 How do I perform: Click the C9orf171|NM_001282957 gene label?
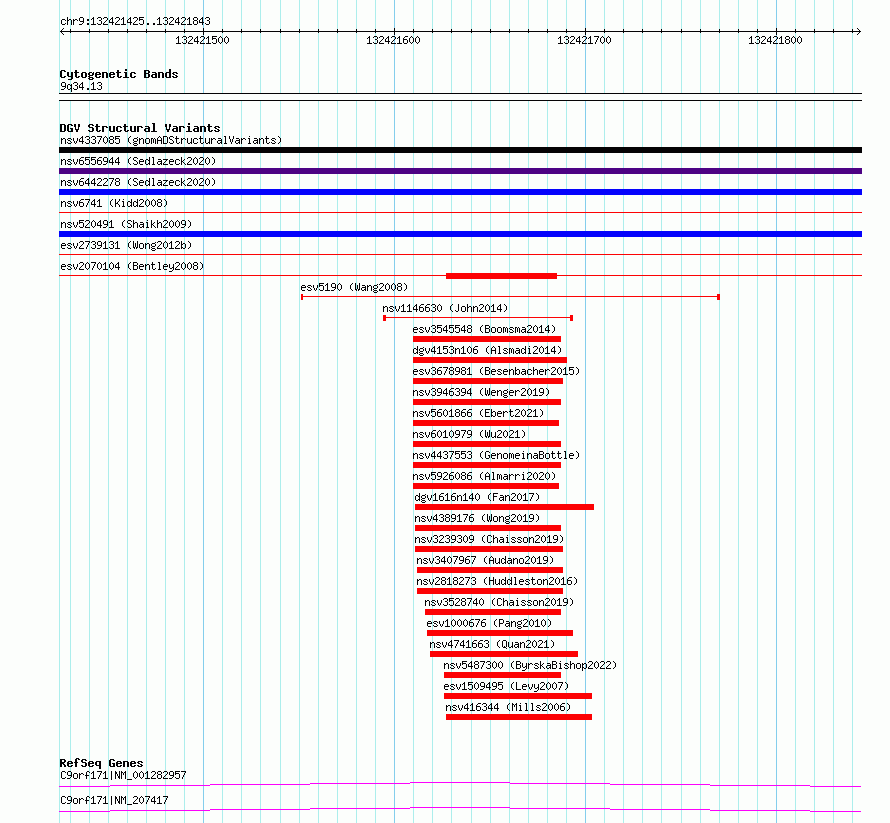[123, 775]
